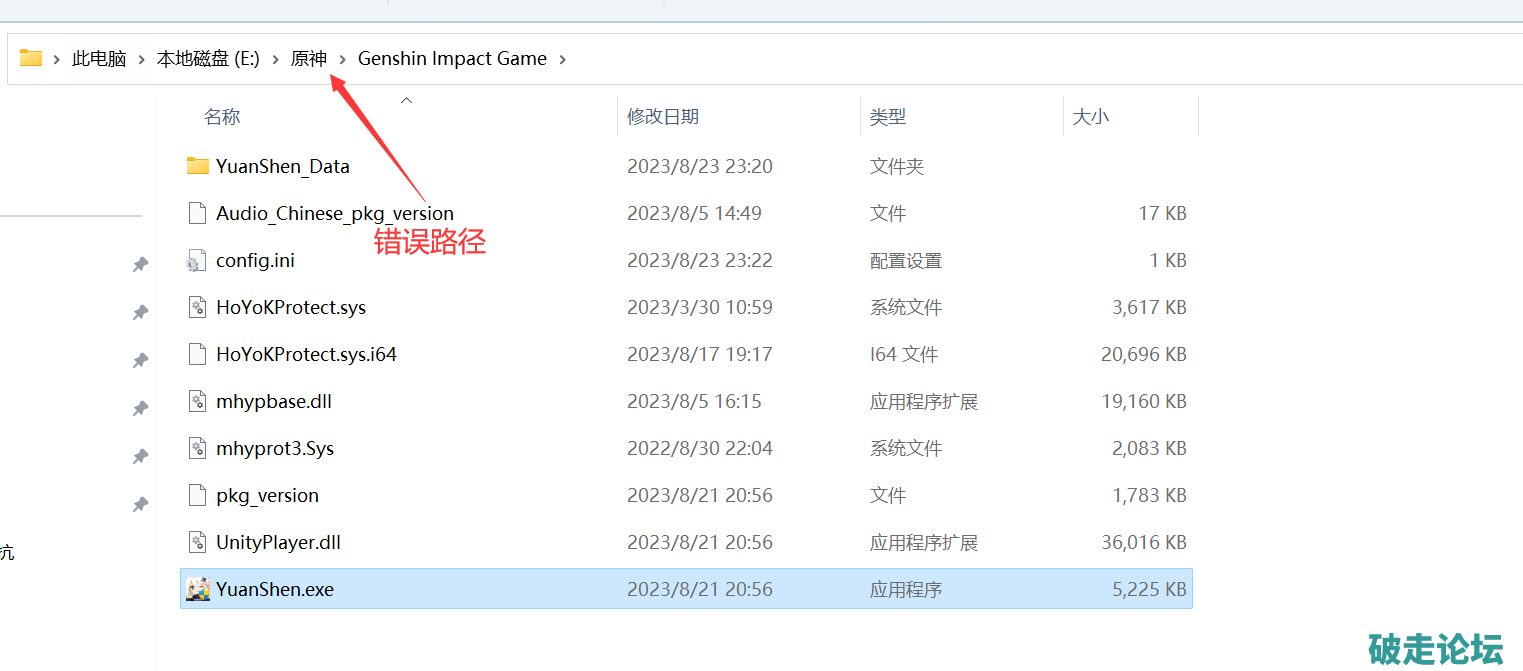Open chevron between 原神 and Genshin Impact Game
The image size is (1523, 671).
(343, 59)
